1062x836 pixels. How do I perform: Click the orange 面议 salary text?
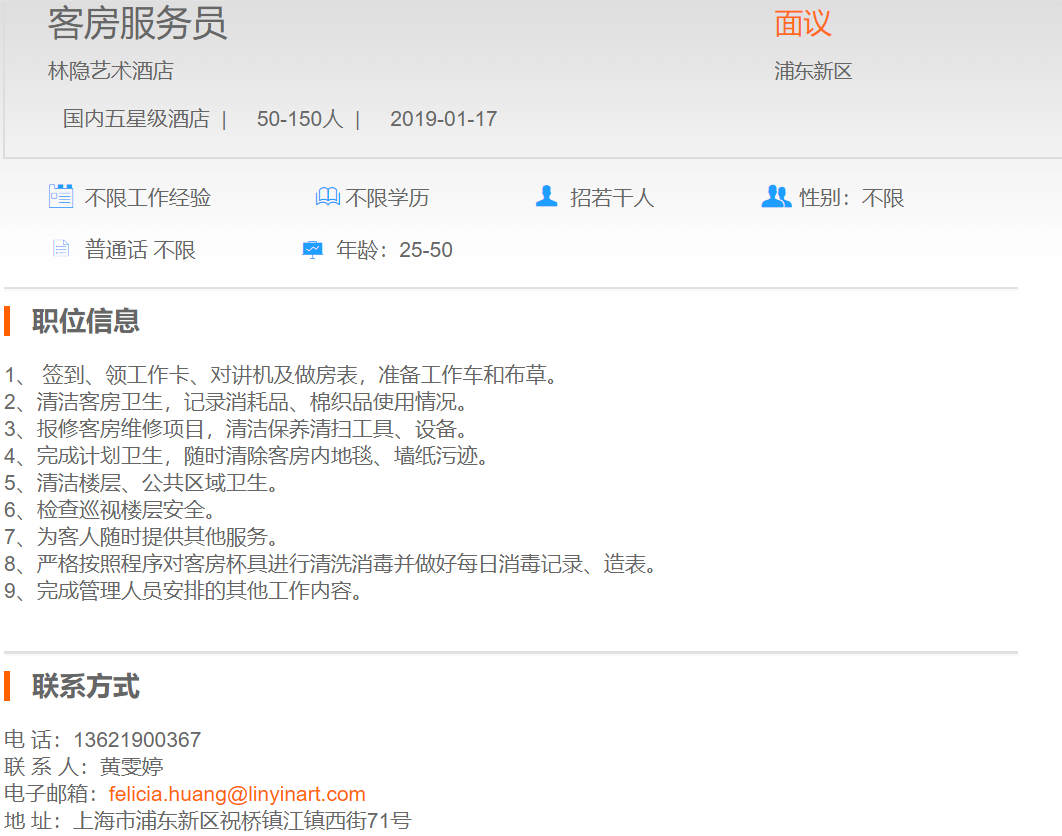point(803,24)
